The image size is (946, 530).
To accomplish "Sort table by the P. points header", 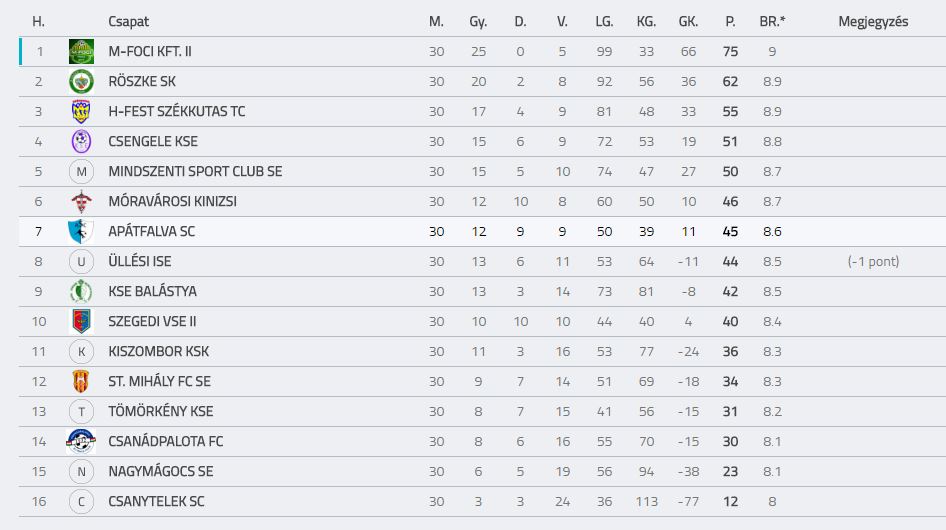I will click(x=730, y=22).
